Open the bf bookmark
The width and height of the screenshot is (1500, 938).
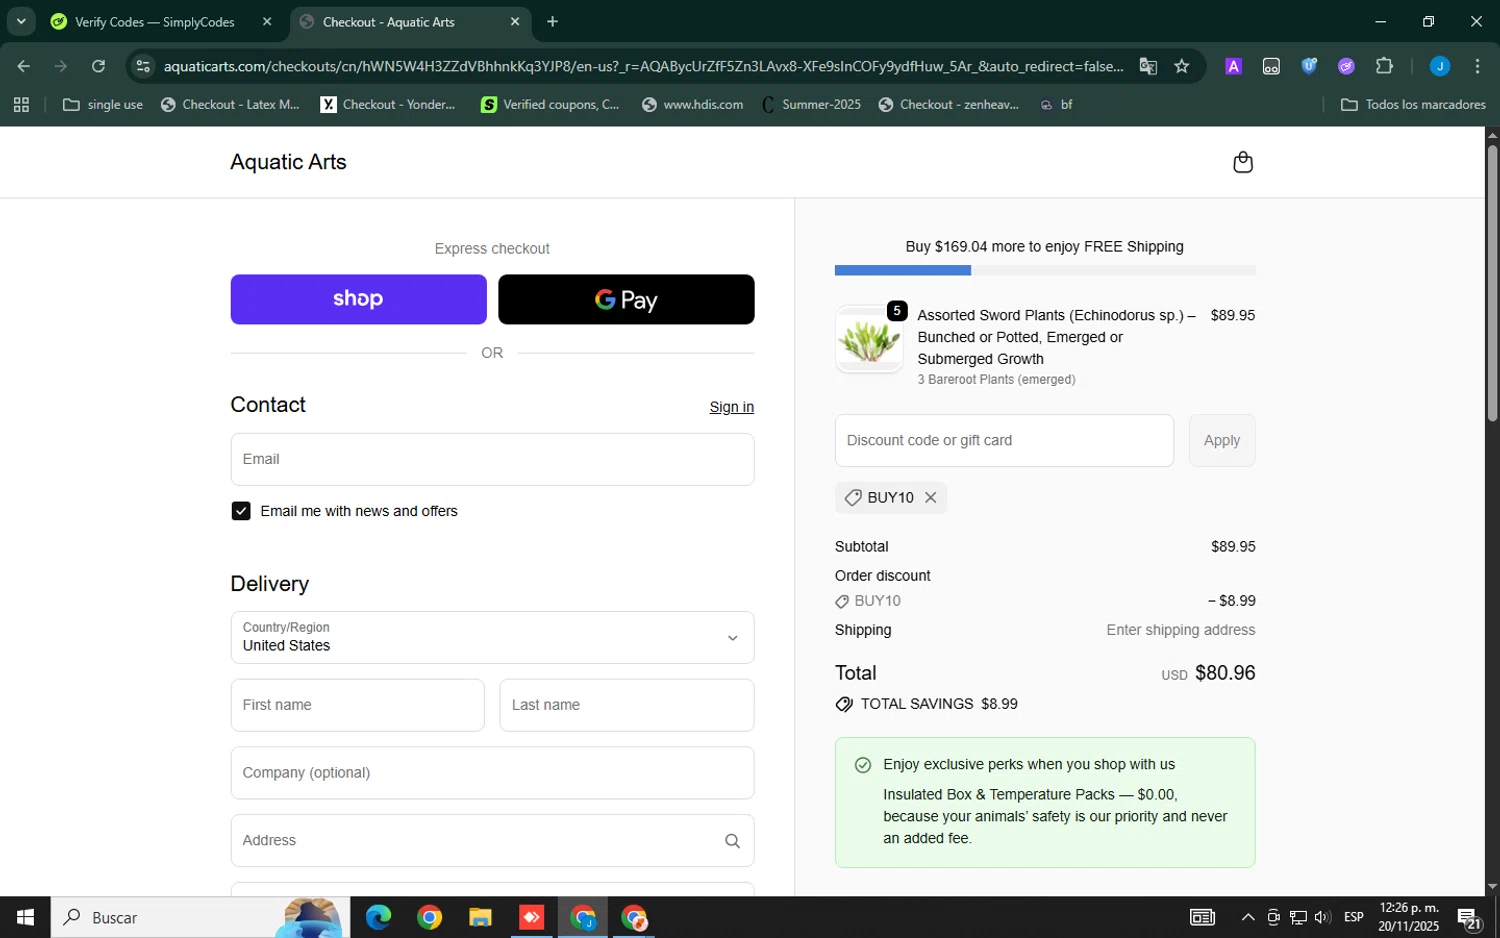point(1056,104)
